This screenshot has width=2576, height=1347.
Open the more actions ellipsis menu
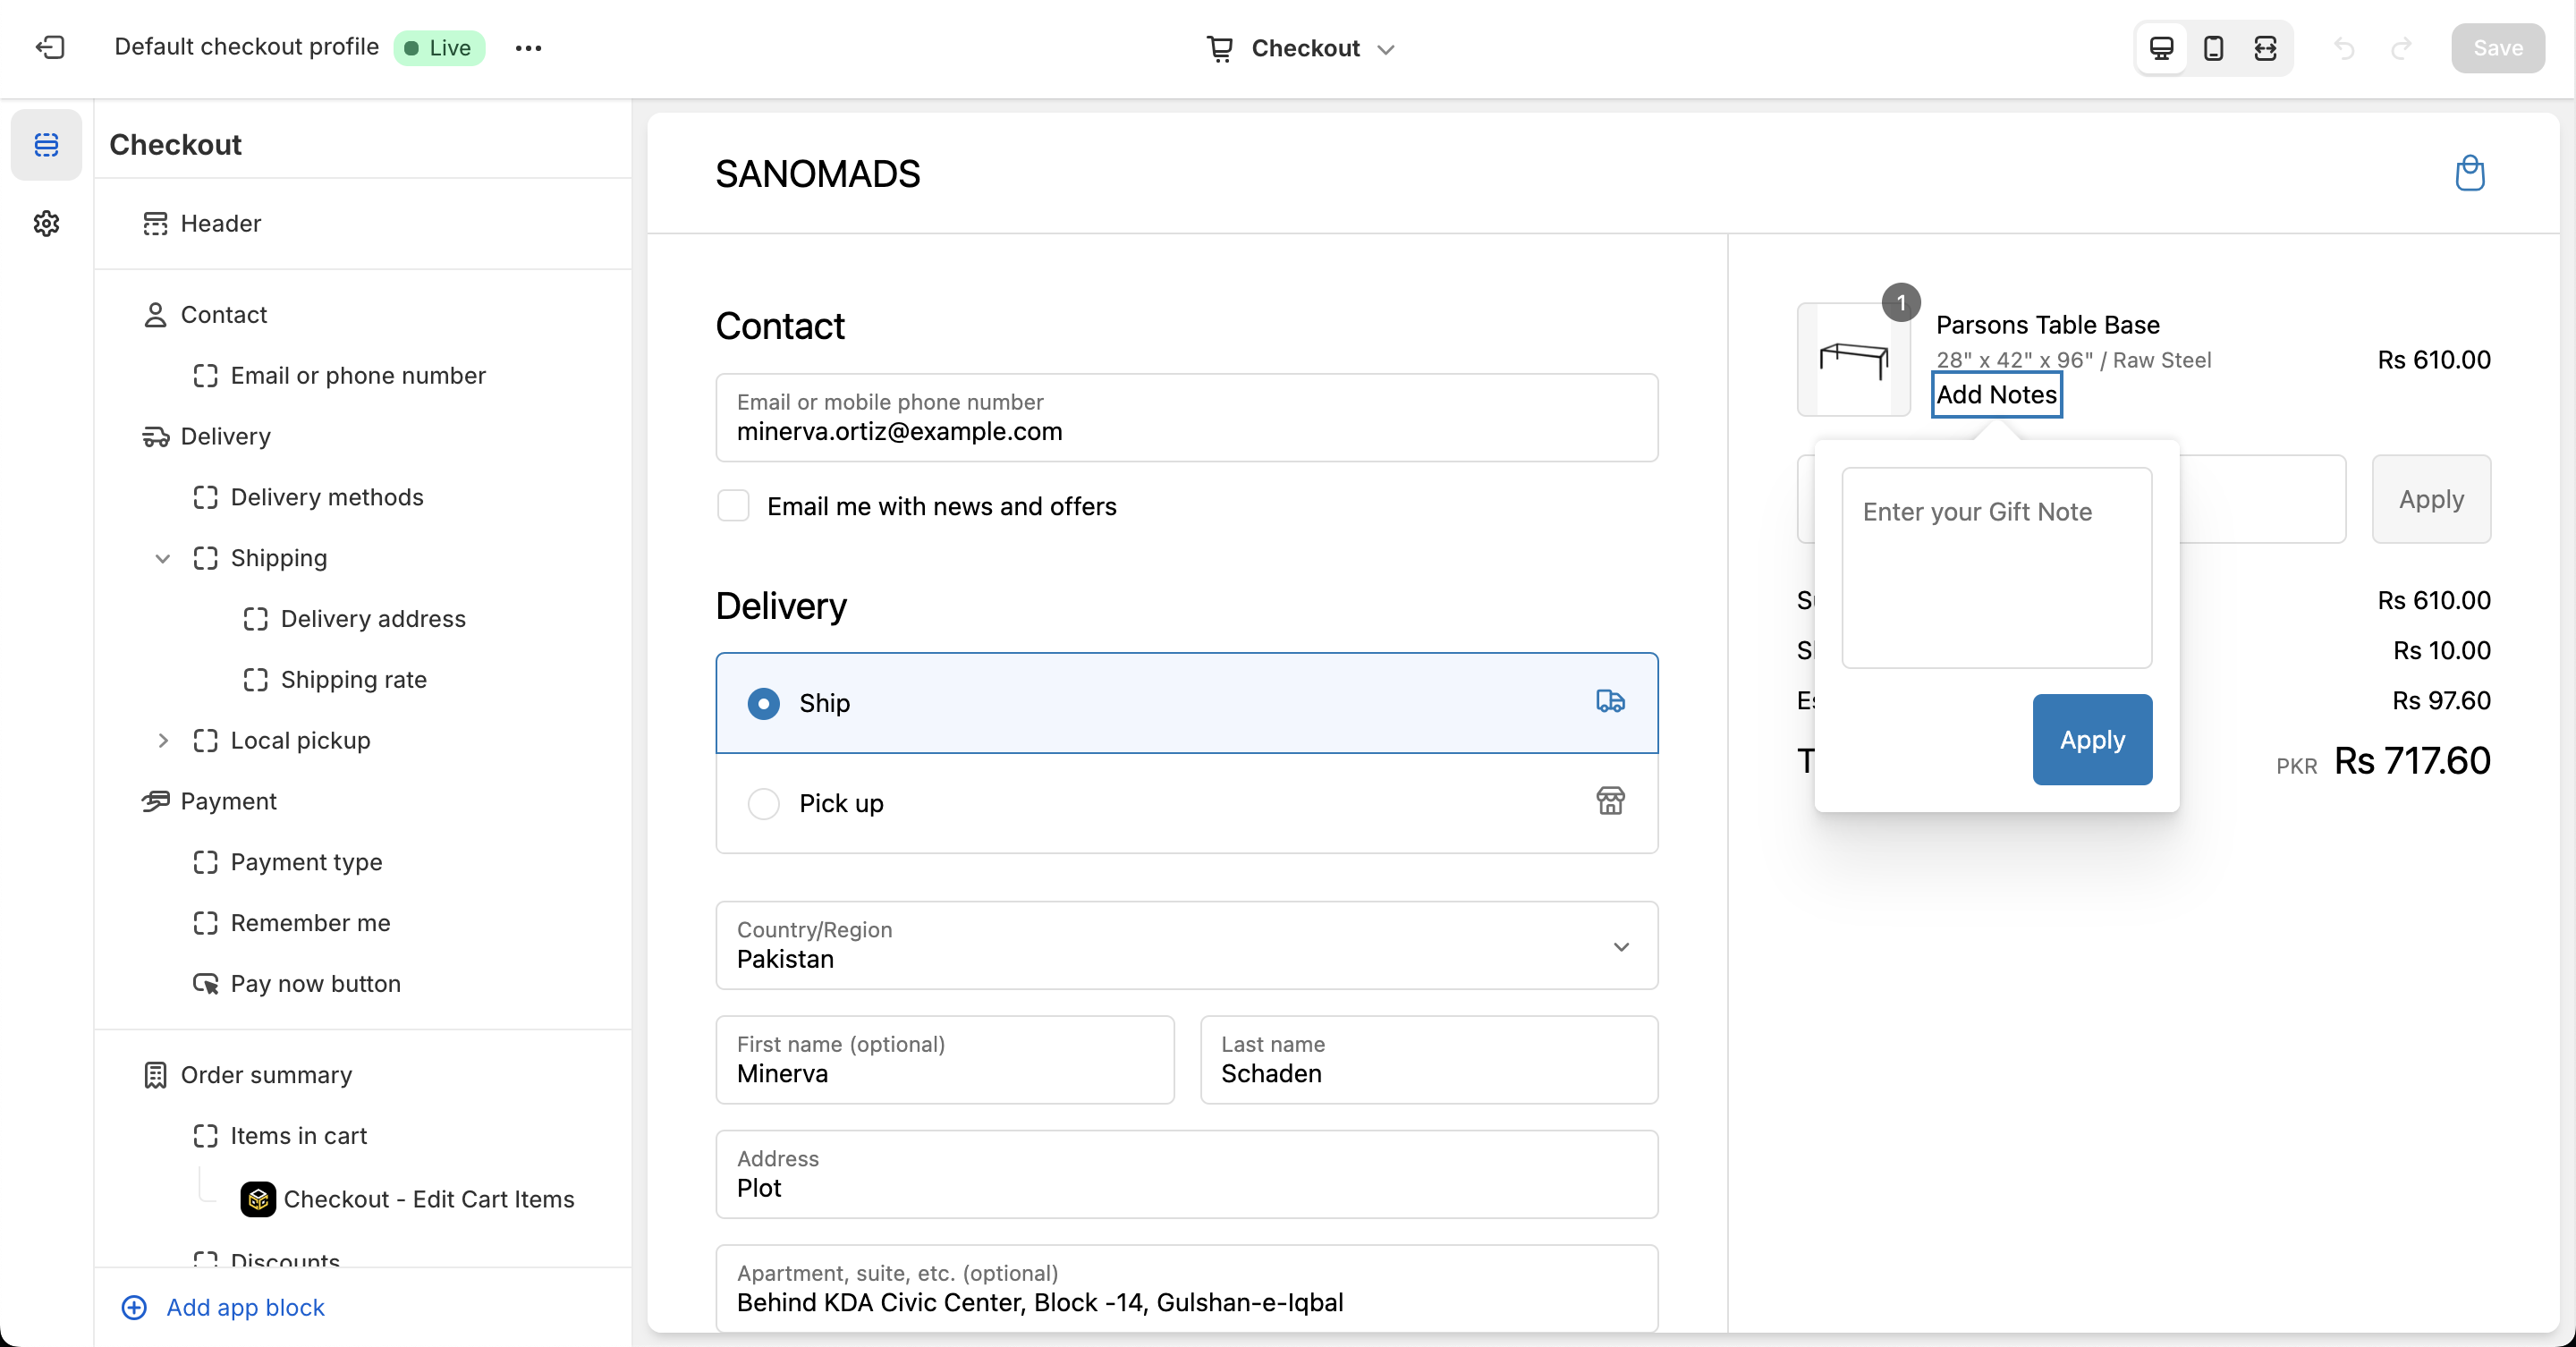528,48
